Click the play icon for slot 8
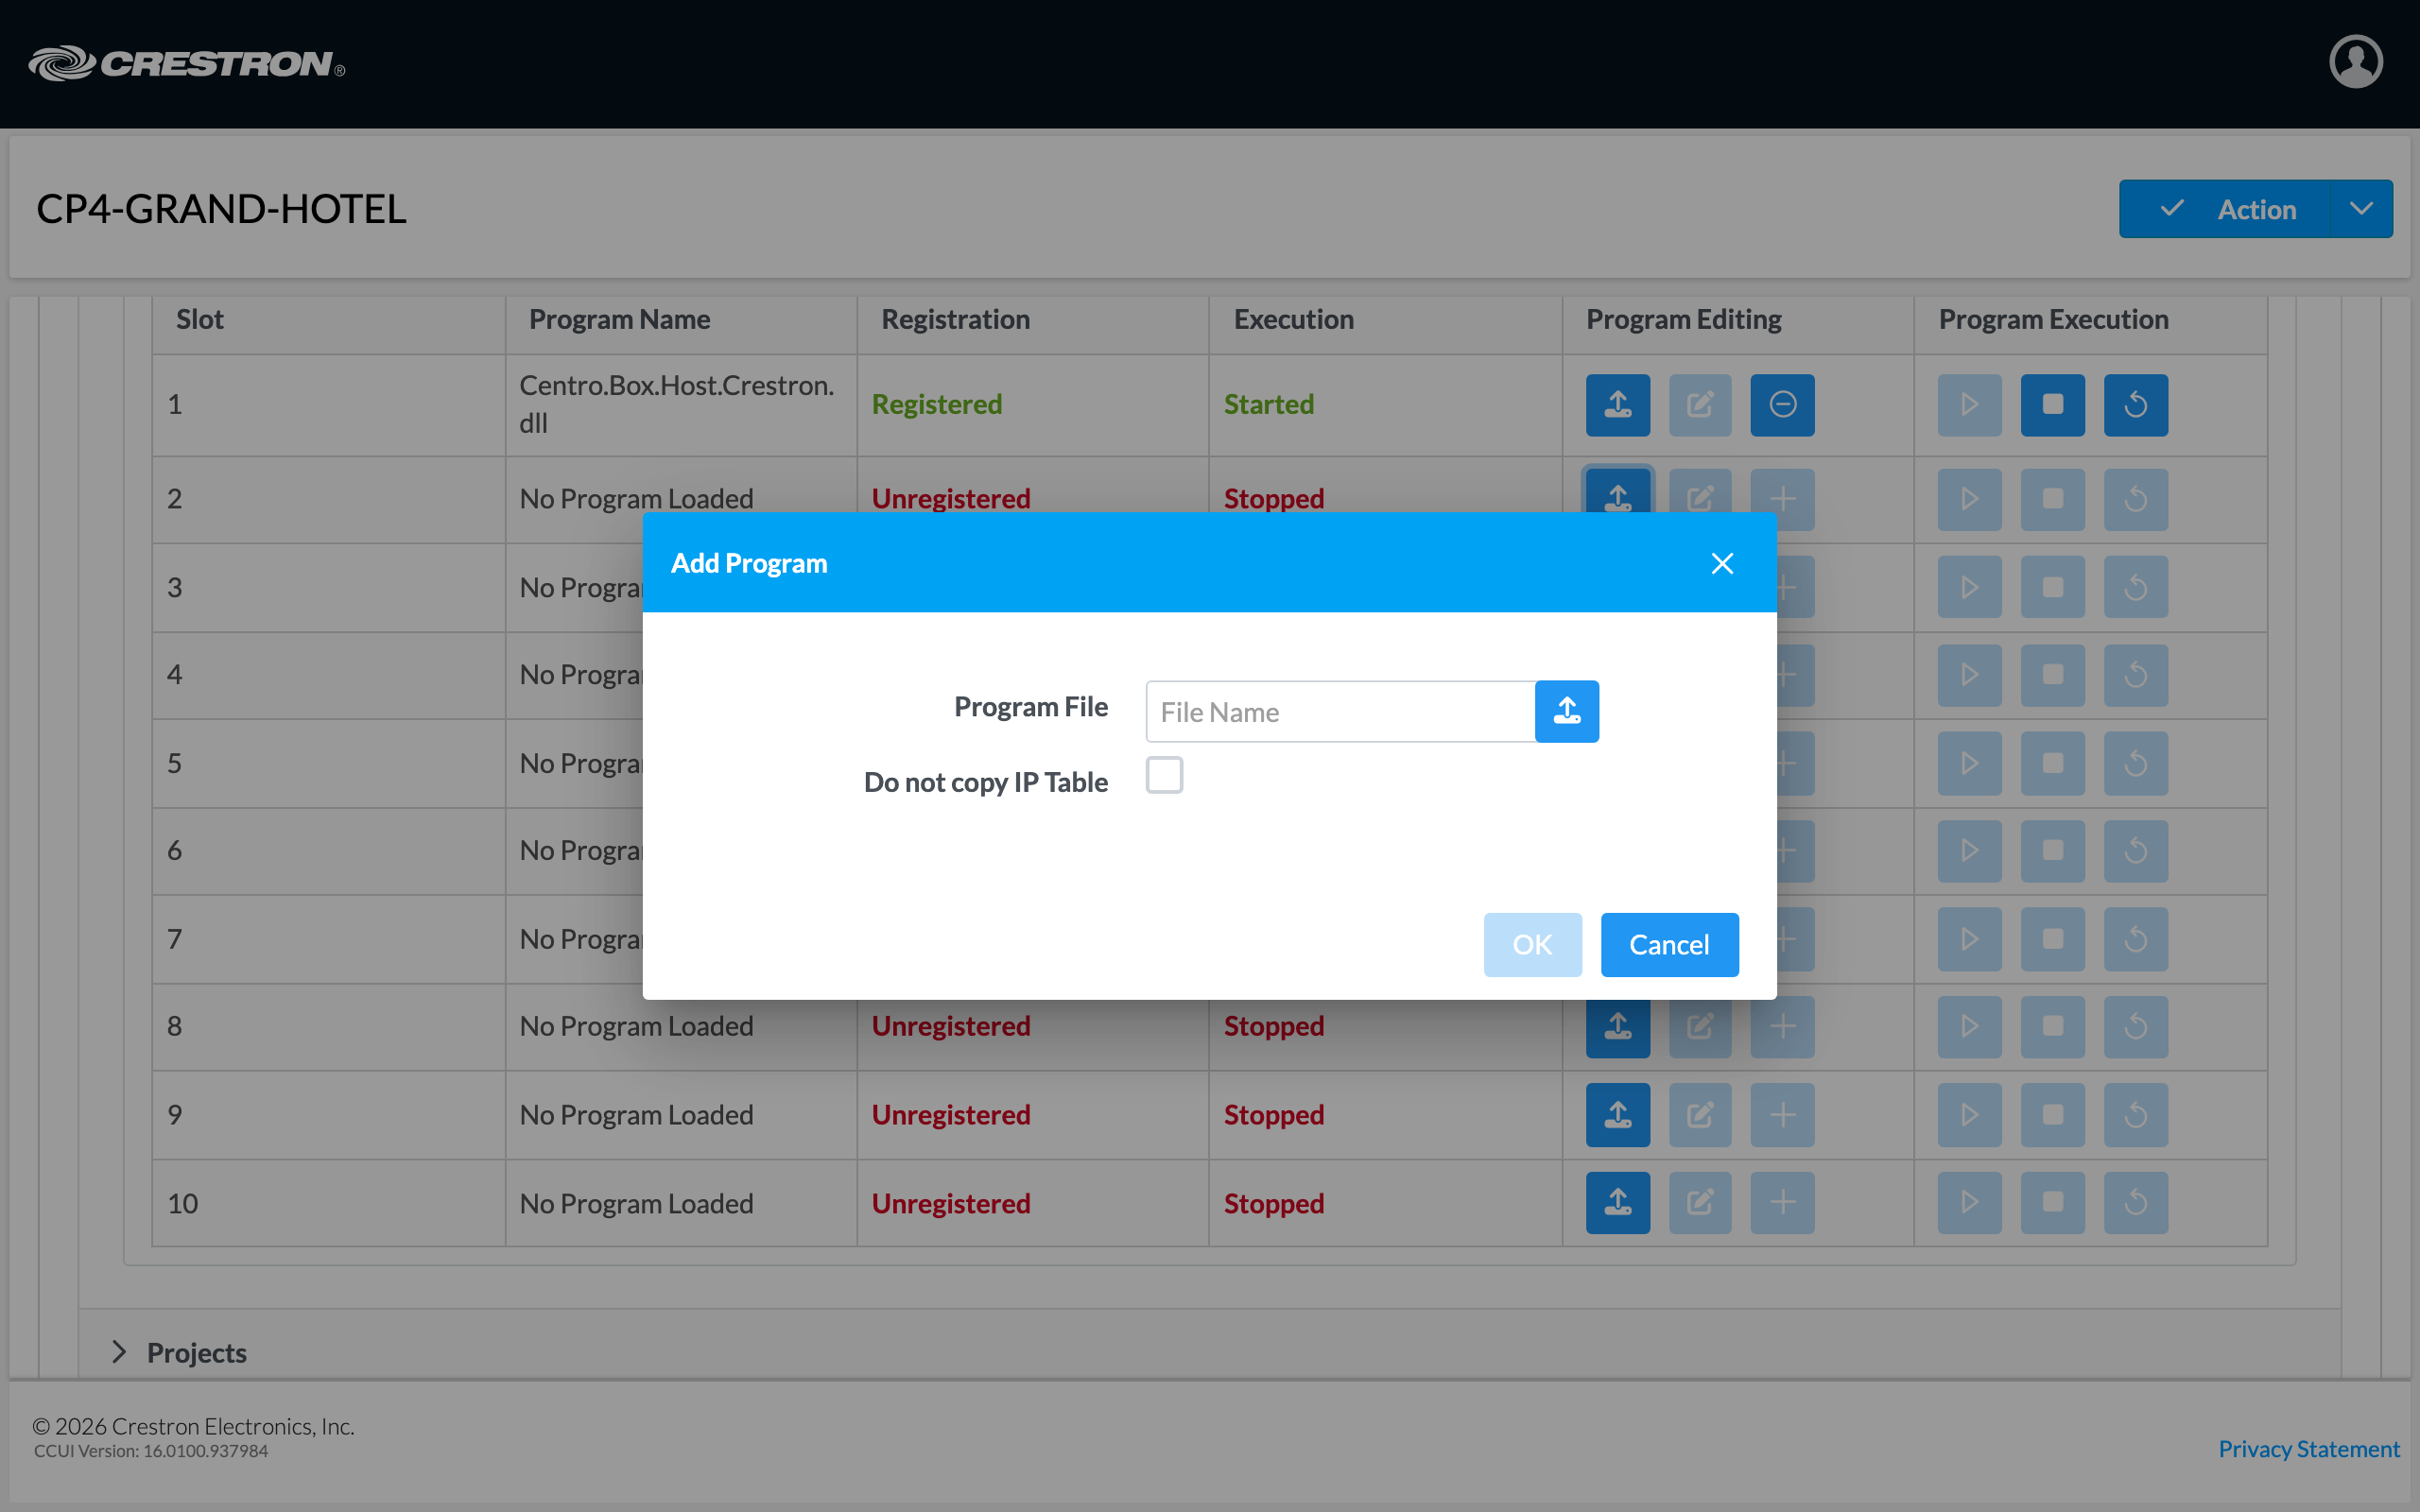2420x1512 pixels. [1969, 1027]
